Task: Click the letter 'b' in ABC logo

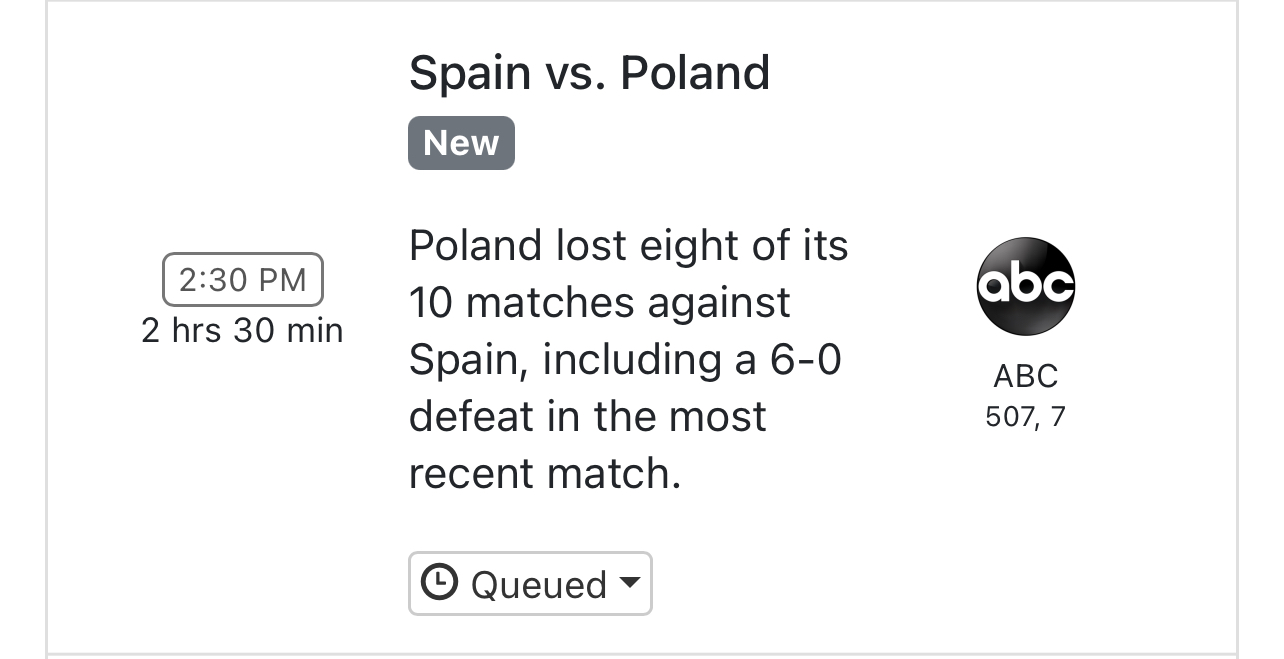Action: coord(1025,284)
